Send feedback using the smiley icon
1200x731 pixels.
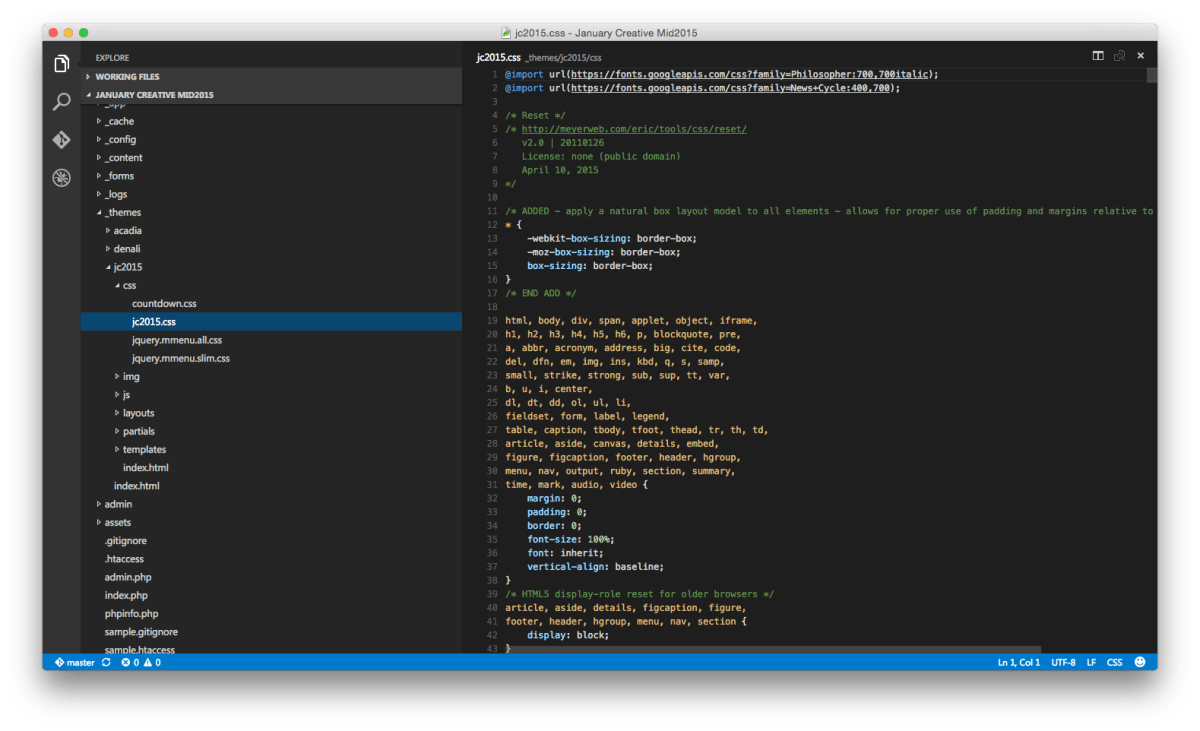pos(1139,662)
